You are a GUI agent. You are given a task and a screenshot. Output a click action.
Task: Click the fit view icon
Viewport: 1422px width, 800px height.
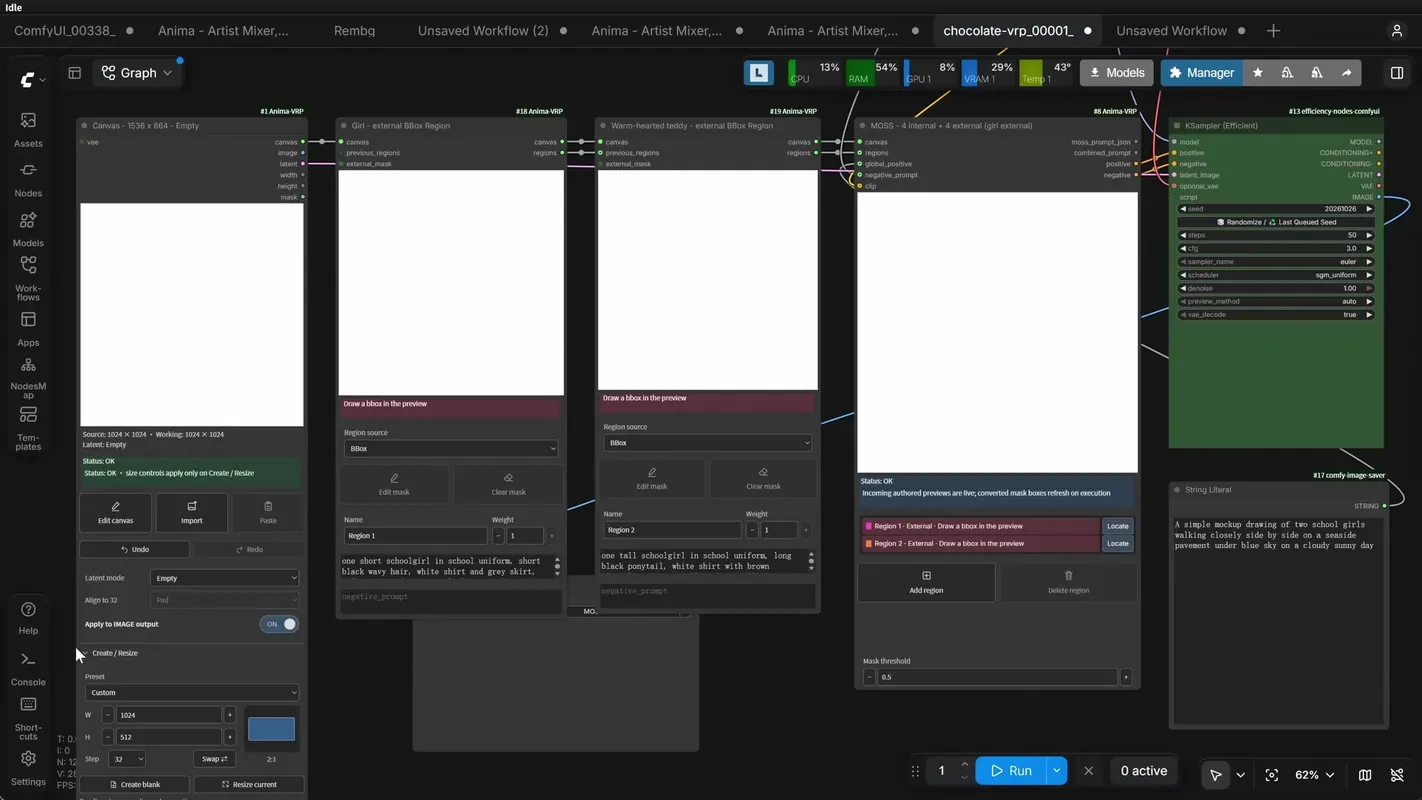pyautogui.click(x=1272, y=775)
